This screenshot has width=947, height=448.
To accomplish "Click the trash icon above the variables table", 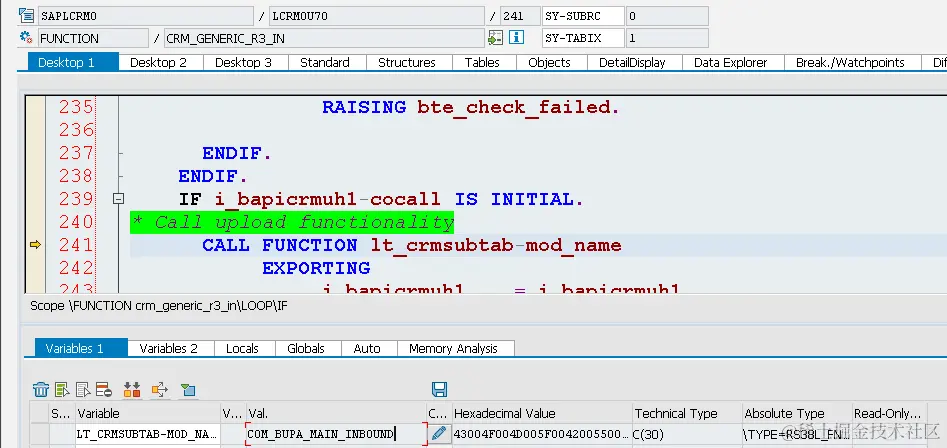I will click(x=40, y=389).
